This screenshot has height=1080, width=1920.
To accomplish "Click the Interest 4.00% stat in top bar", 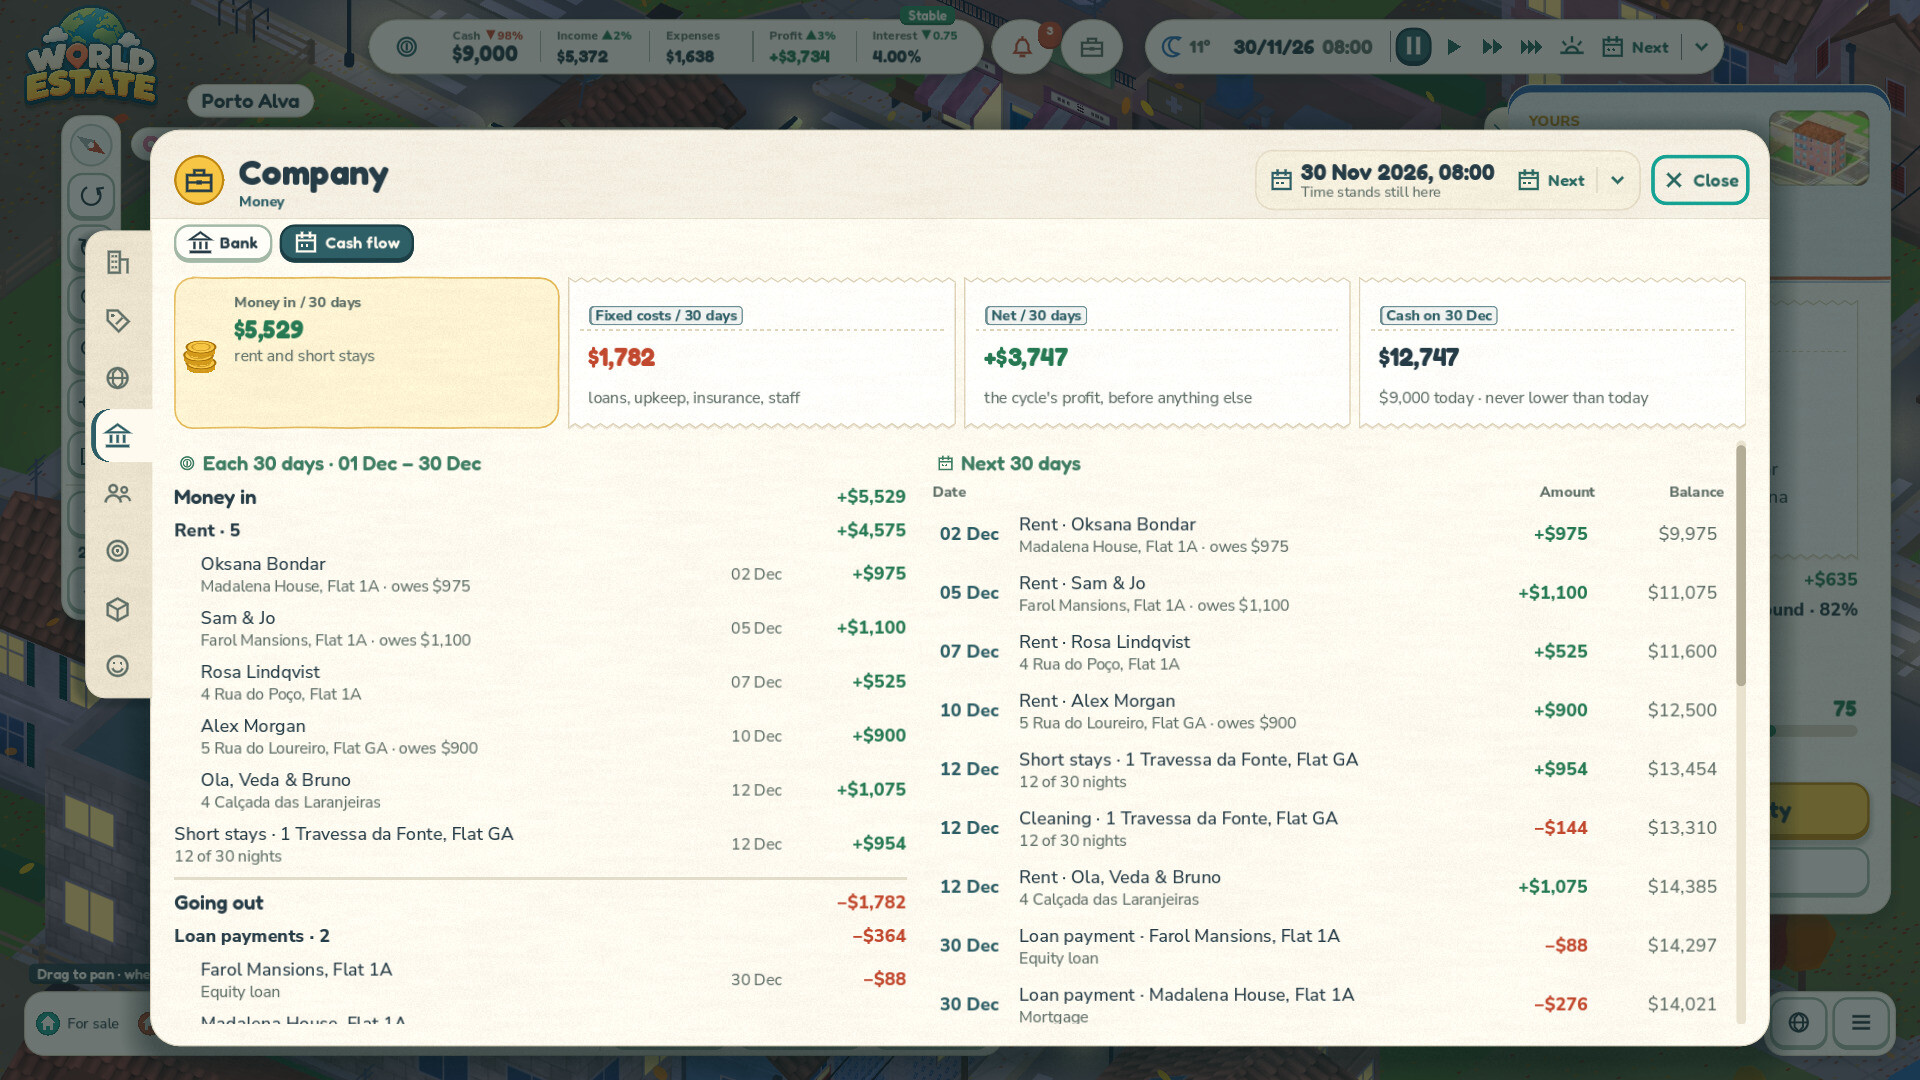I will tap(914, 47).
